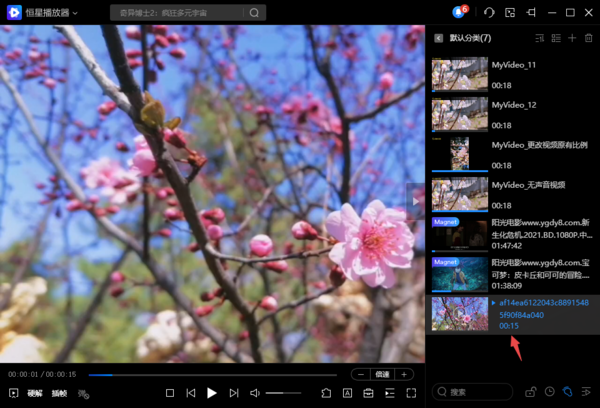This screenshot has width=600, height=408.
Task: Click the 恒星播放器 logo icon
Action: point(14,13)
